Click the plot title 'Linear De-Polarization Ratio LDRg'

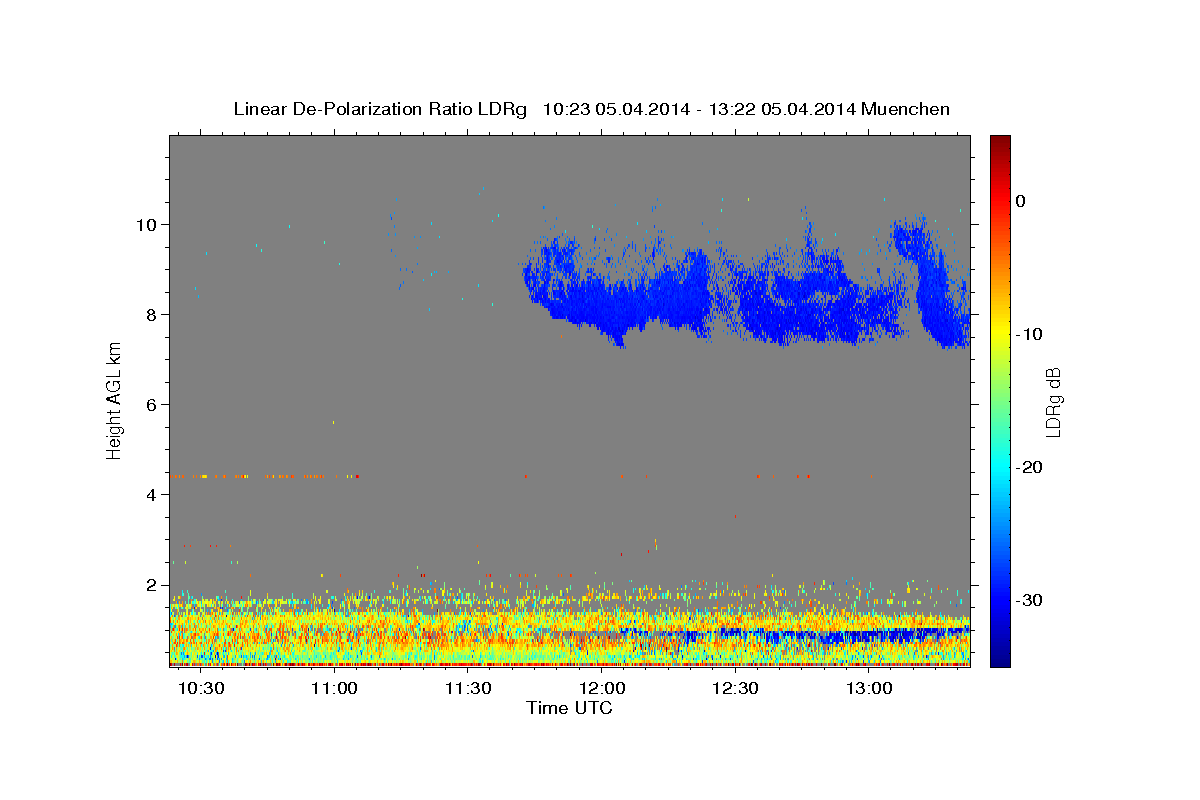379,109
